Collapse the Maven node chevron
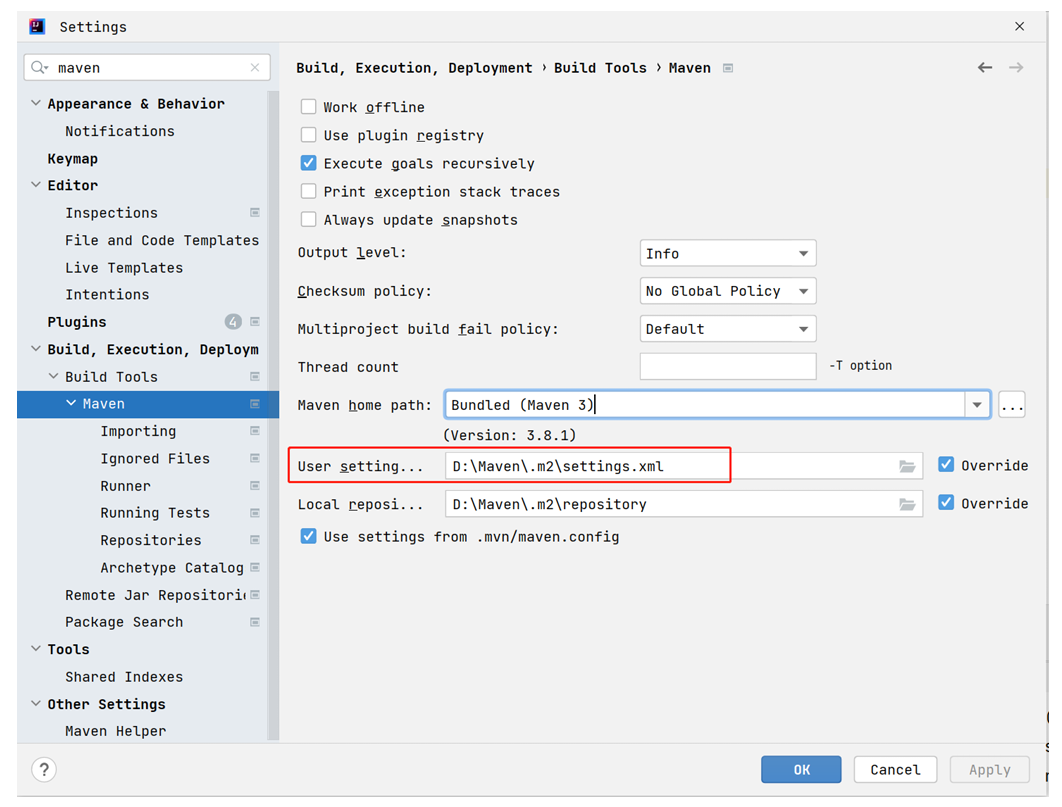The image size is (1062, 807). (x=71, y=403)
